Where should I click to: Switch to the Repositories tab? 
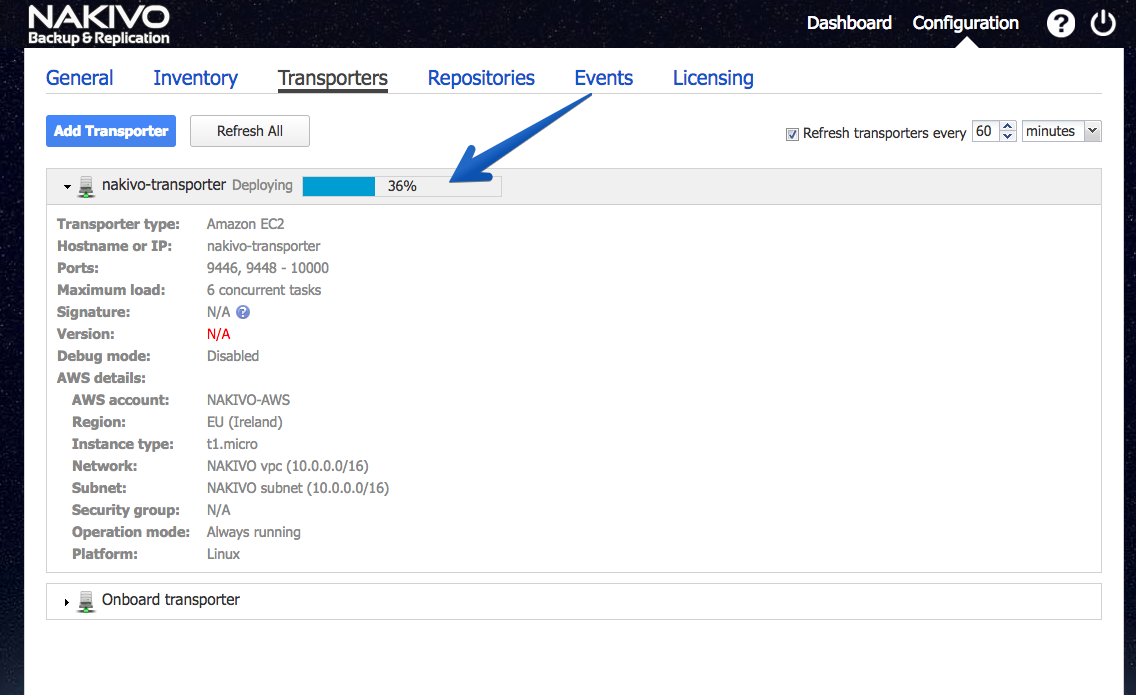481,78
